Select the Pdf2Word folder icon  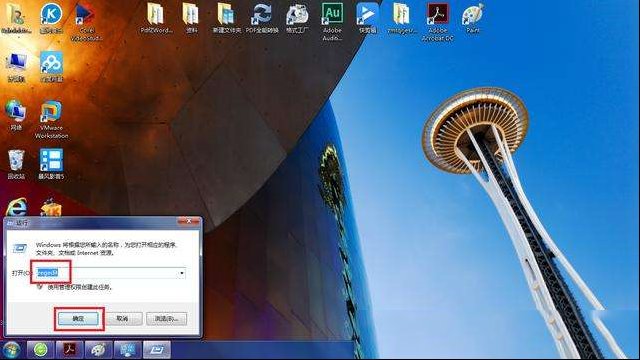(156, 18)
